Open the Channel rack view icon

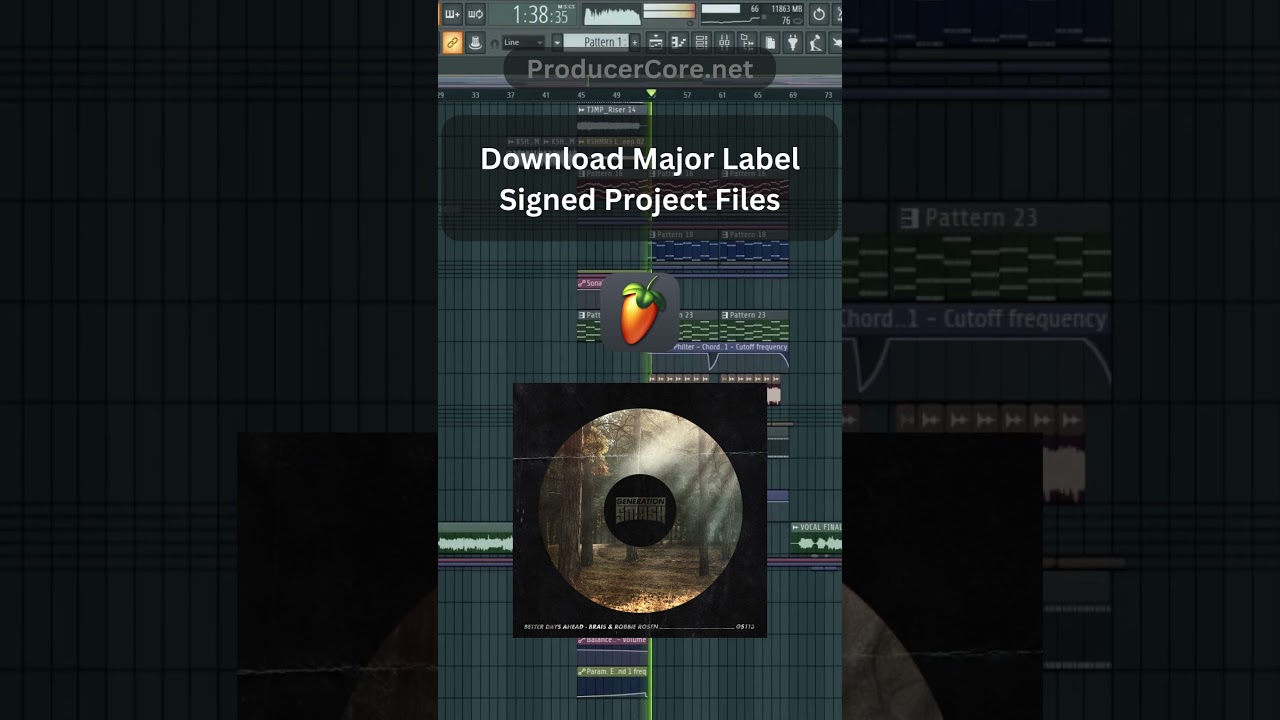pyautogui.click(x=701, y=42)
